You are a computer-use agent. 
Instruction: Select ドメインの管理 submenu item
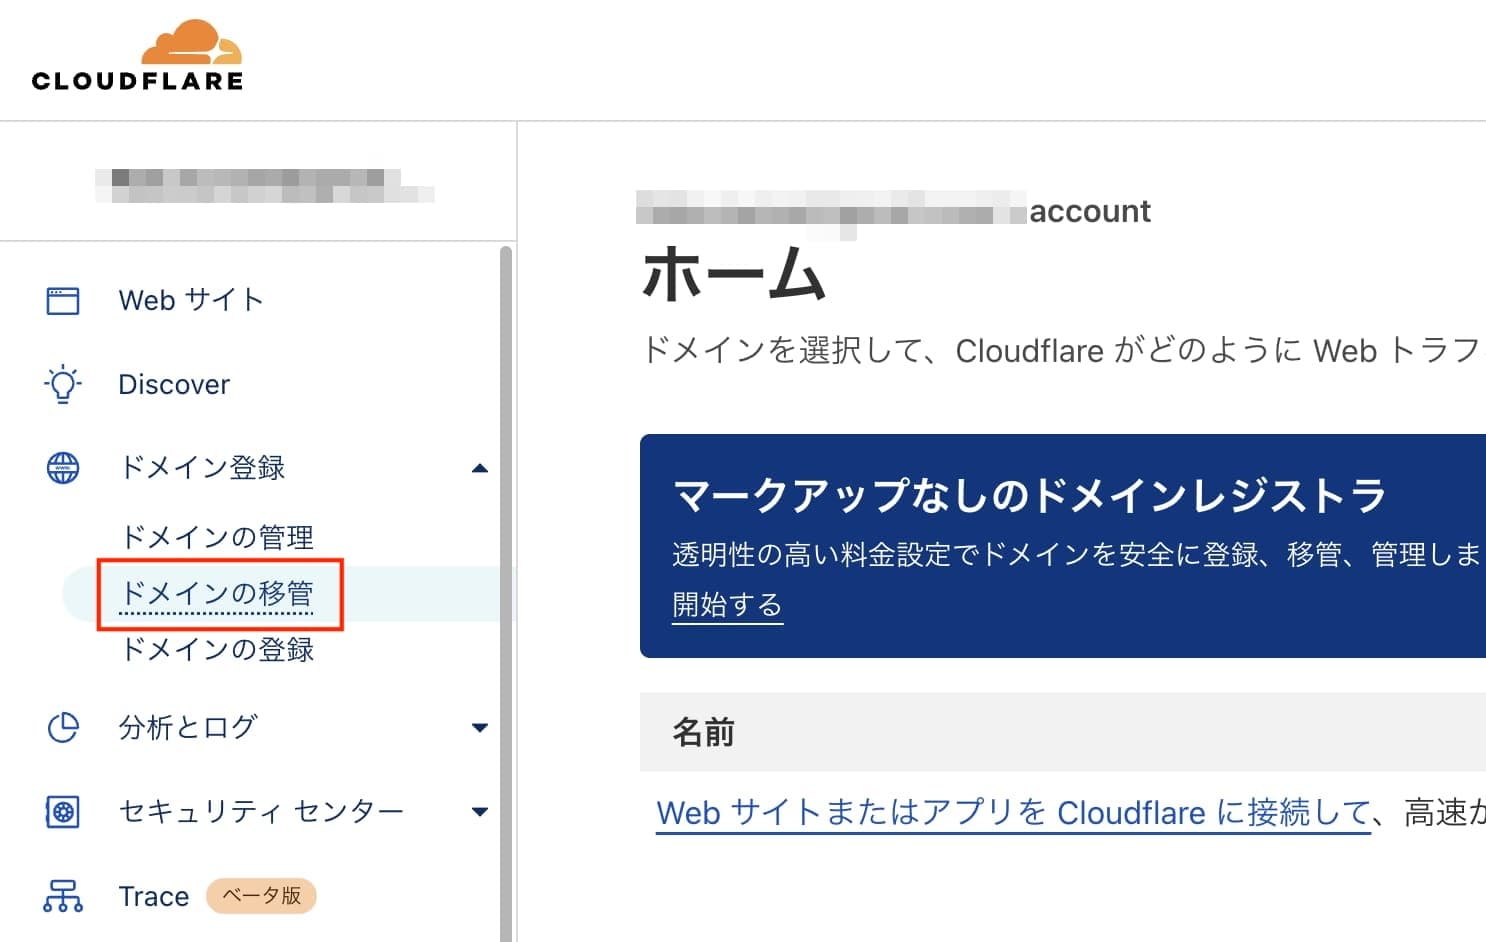pos(217,537)
